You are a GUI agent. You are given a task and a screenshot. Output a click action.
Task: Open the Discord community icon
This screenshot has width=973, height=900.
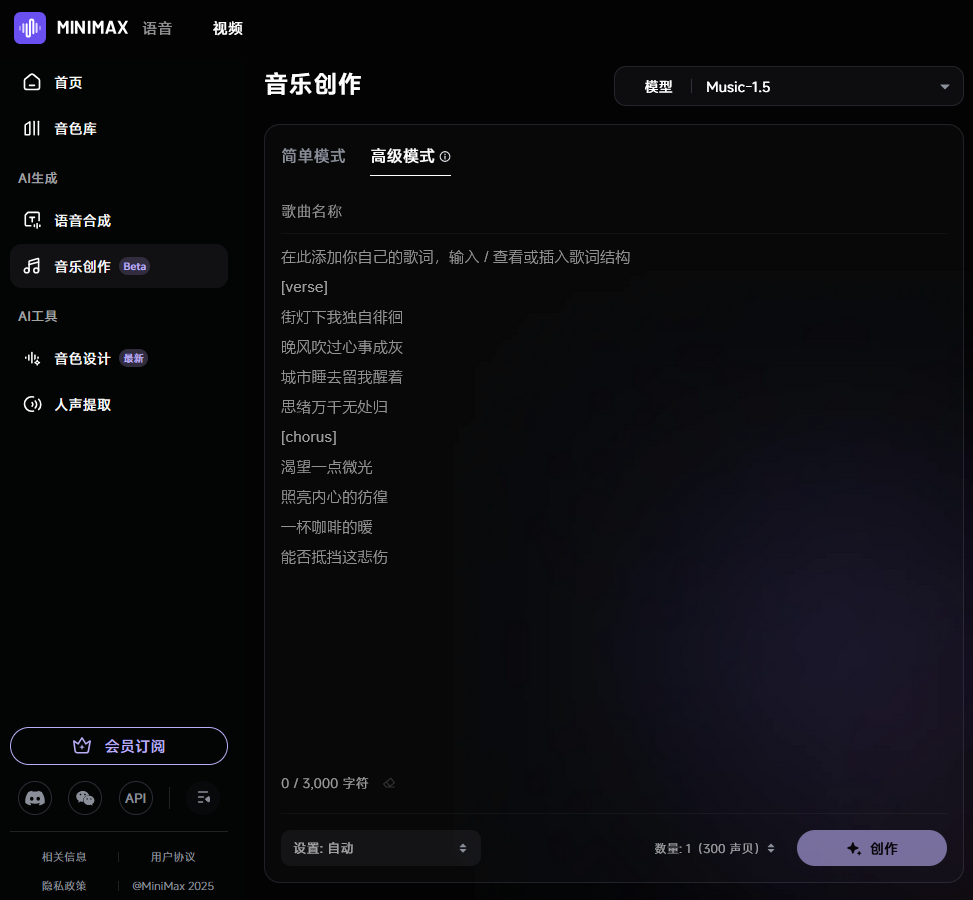pos(35,798)
